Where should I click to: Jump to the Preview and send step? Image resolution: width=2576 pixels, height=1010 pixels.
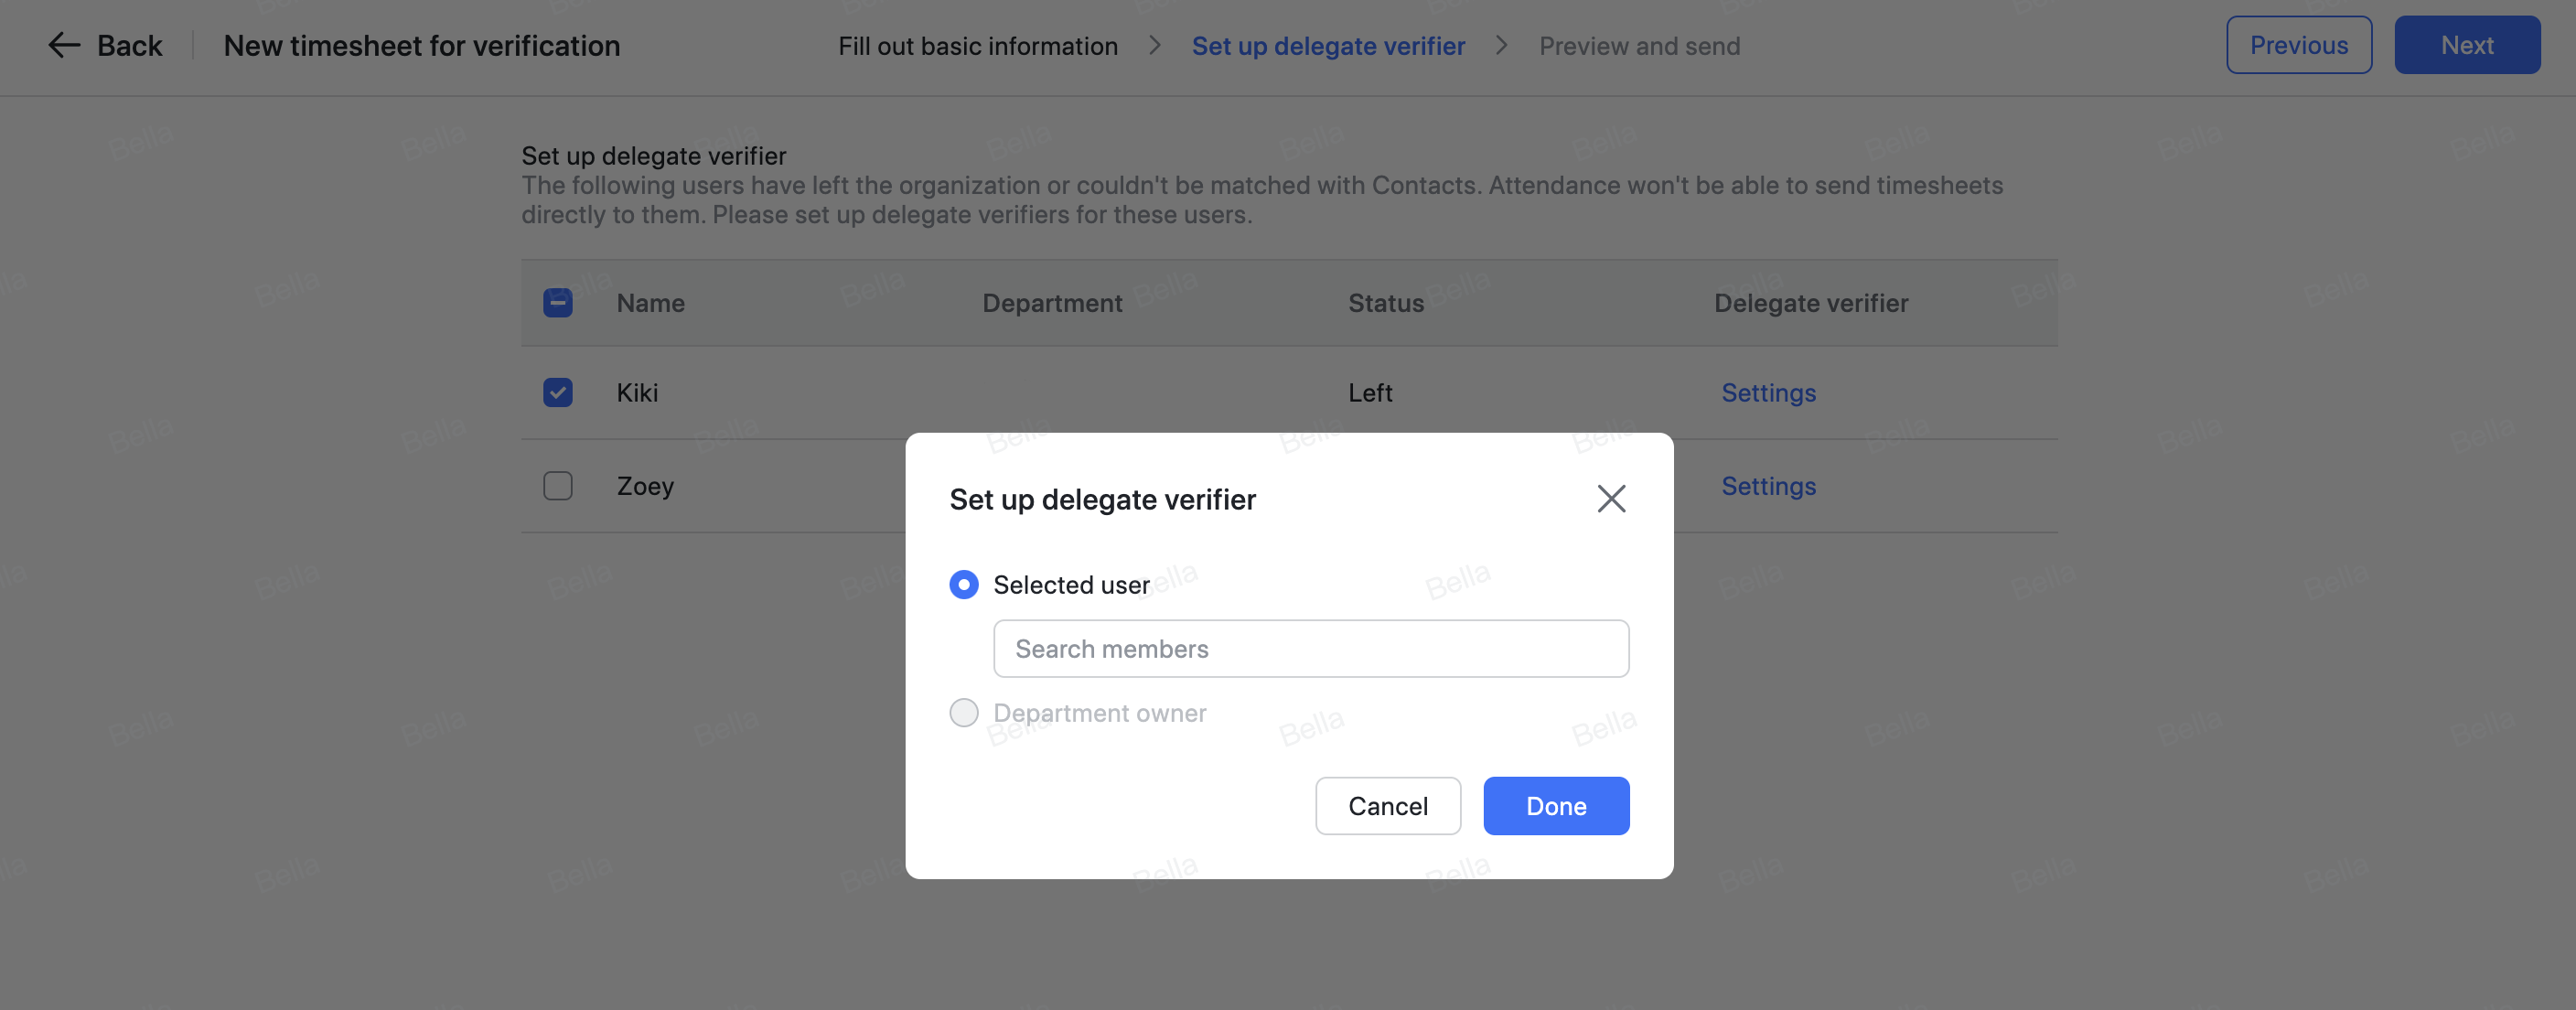1640,45
